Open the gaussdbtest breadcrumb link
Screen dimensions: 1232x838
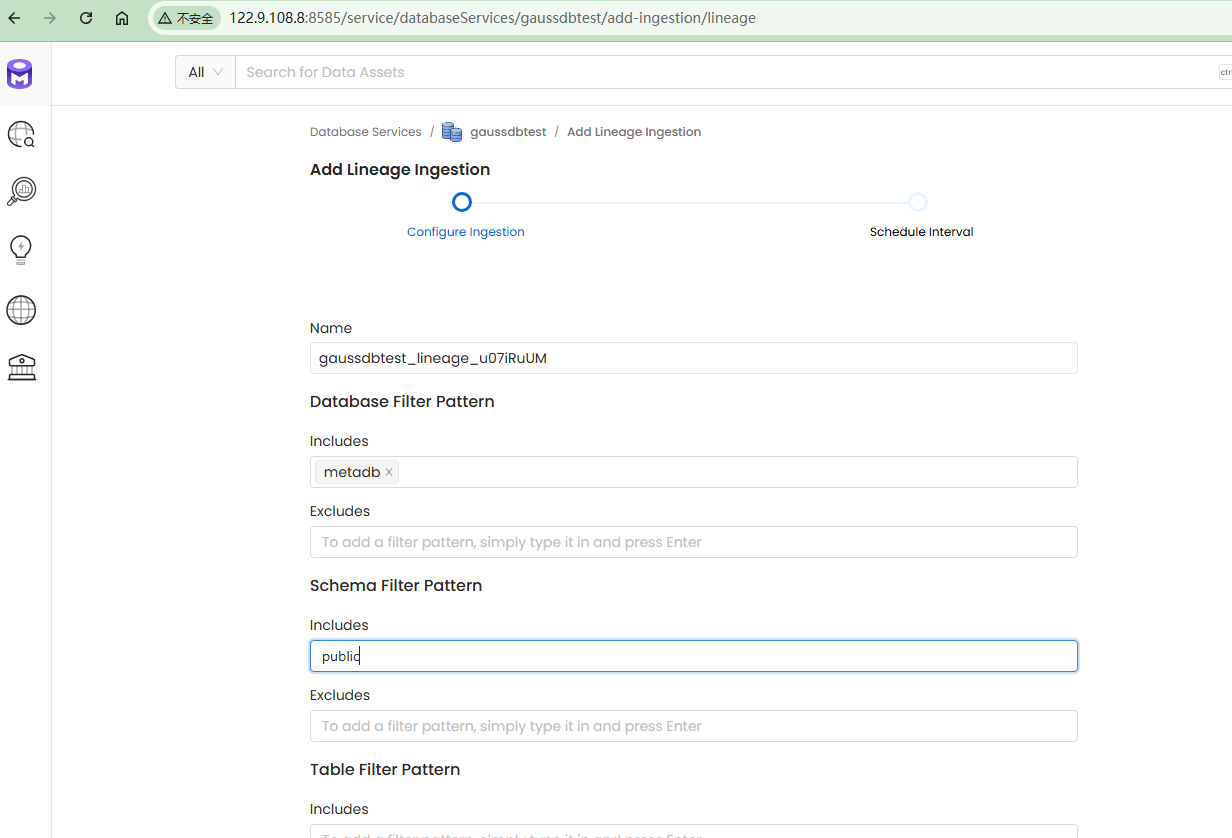[x=508, y=132]
